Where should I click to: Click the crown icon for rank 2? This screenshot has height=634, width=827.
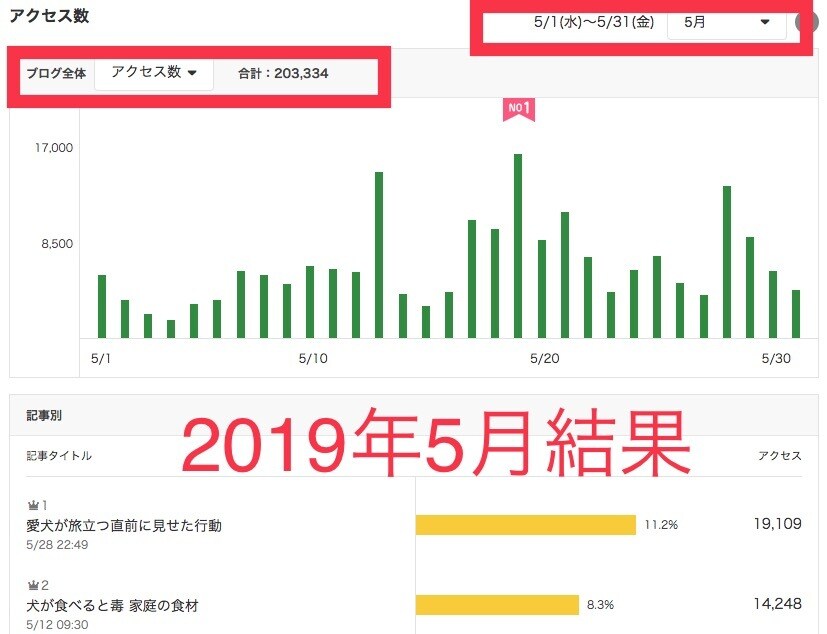[x=33, y=585]
